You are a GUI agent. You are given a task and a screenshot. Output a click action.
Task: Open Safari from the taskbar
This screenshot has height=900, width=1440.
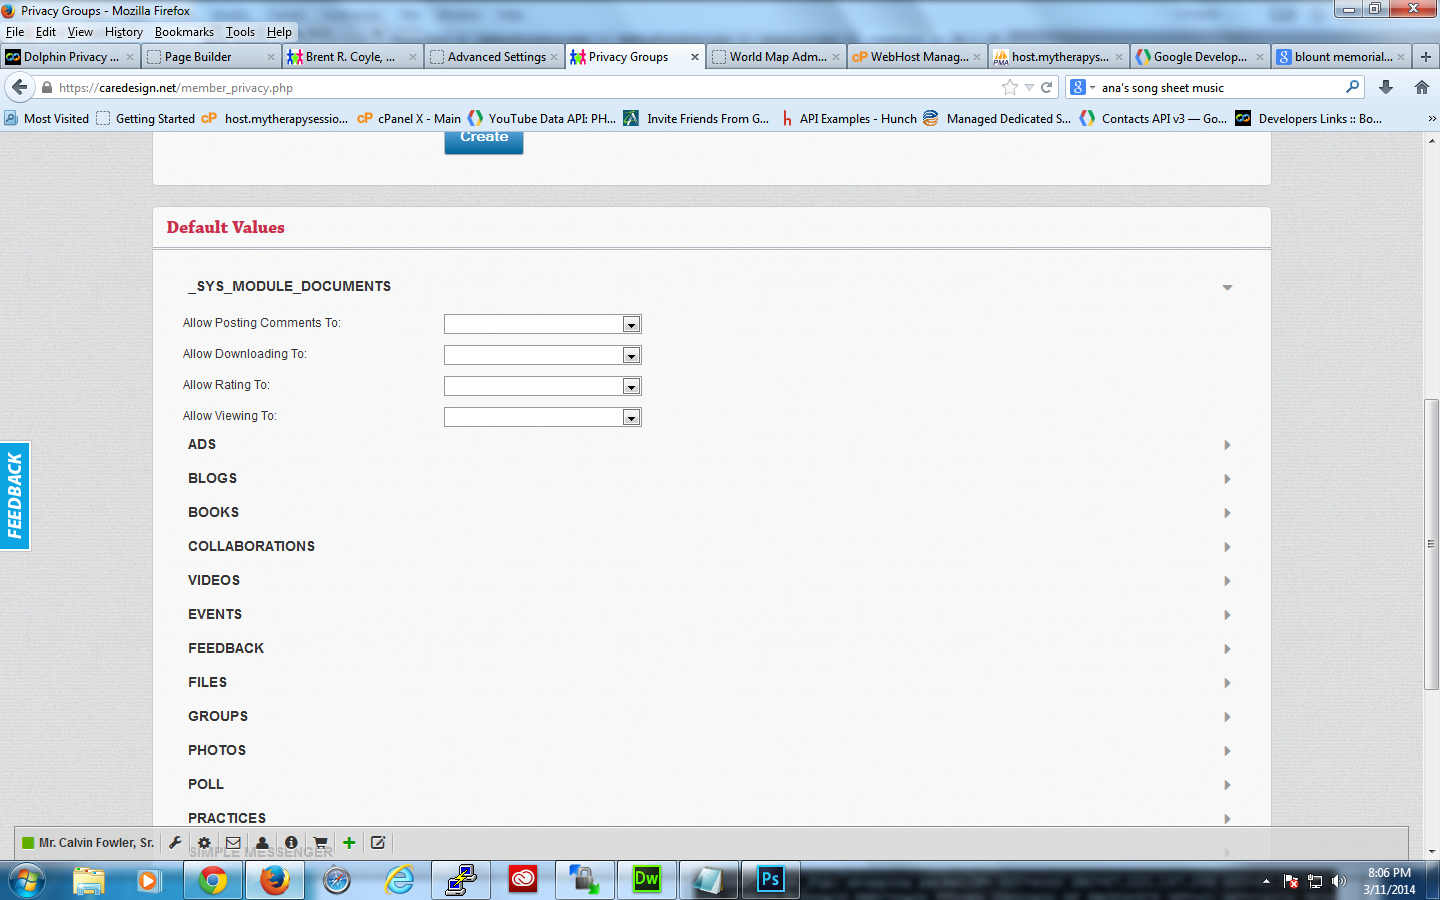(337, 881)
